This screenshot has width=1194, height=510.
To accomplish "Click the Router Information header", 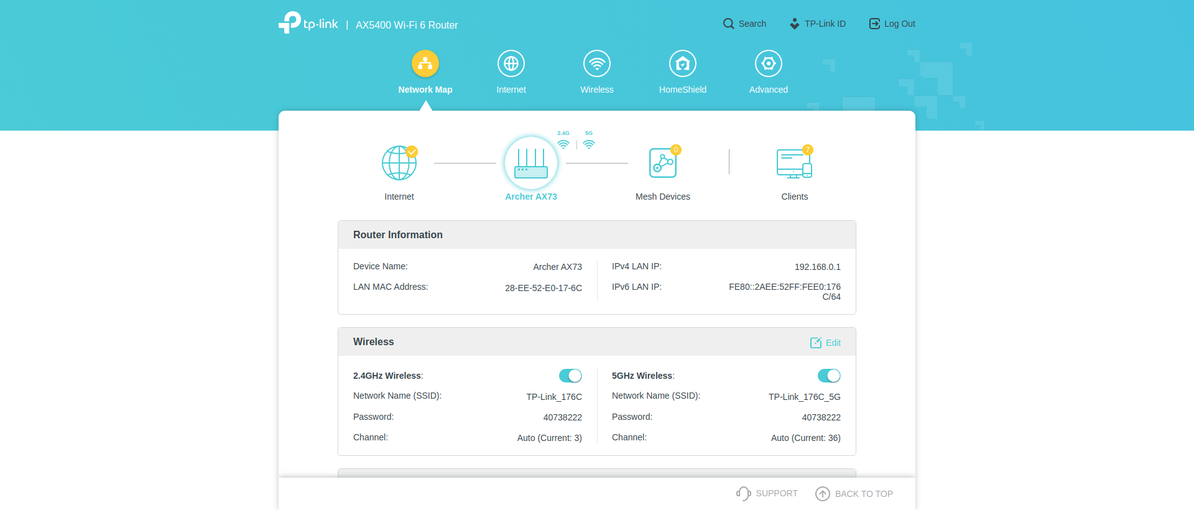I will pos(597,234).
